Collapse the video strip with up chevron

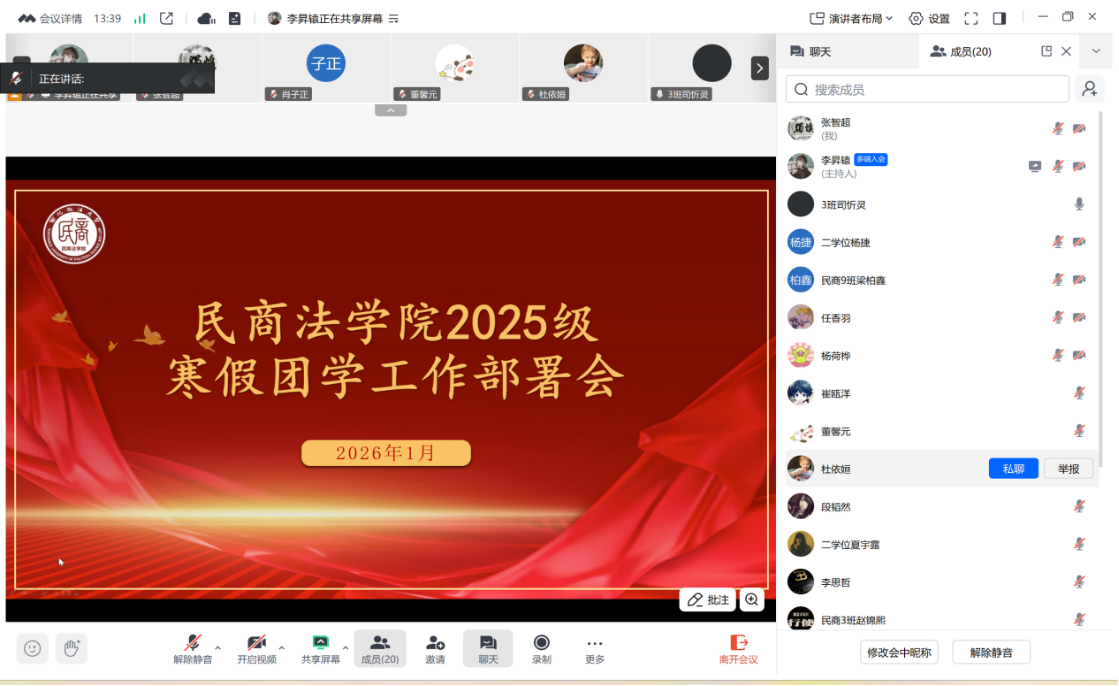[x=390, y=110]
